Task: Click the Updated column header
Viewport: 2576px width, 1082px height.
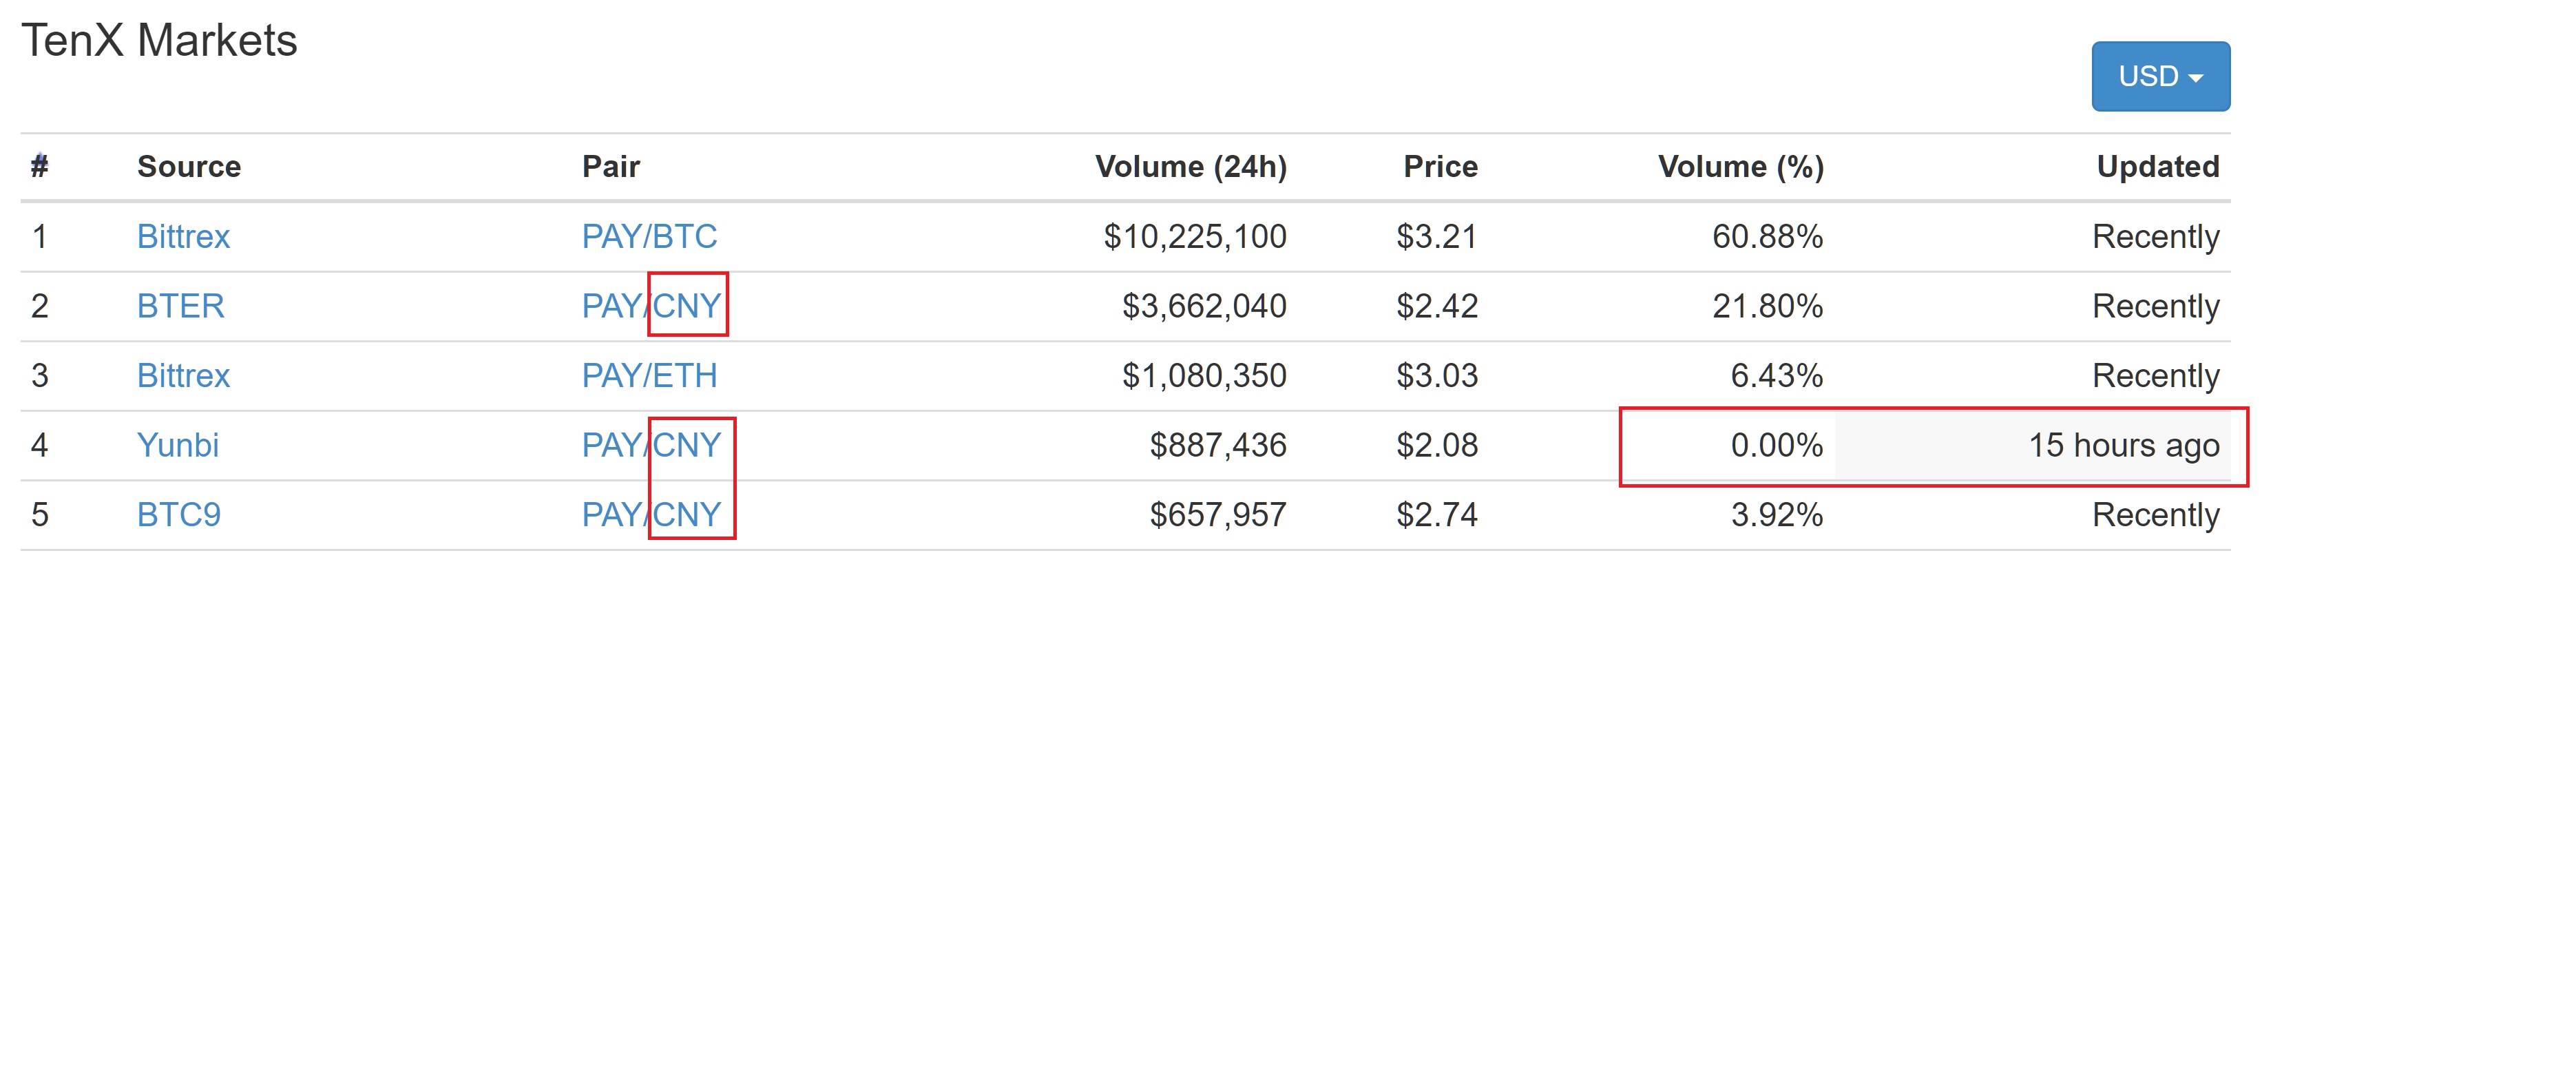Action: tap(2158, 166)
